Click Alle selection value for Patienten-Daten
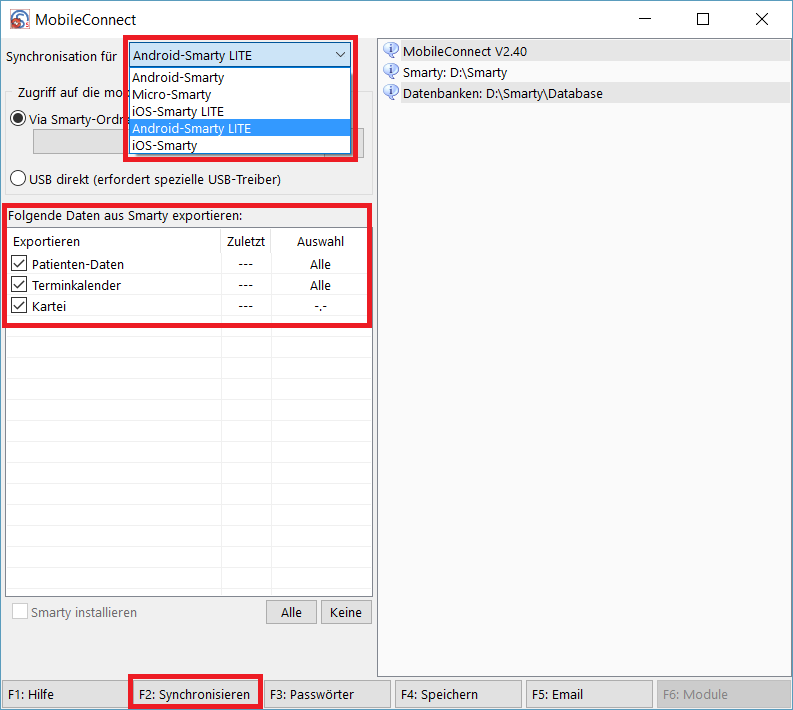The width and height of the screenshot is (793, 710). point(320,264)
